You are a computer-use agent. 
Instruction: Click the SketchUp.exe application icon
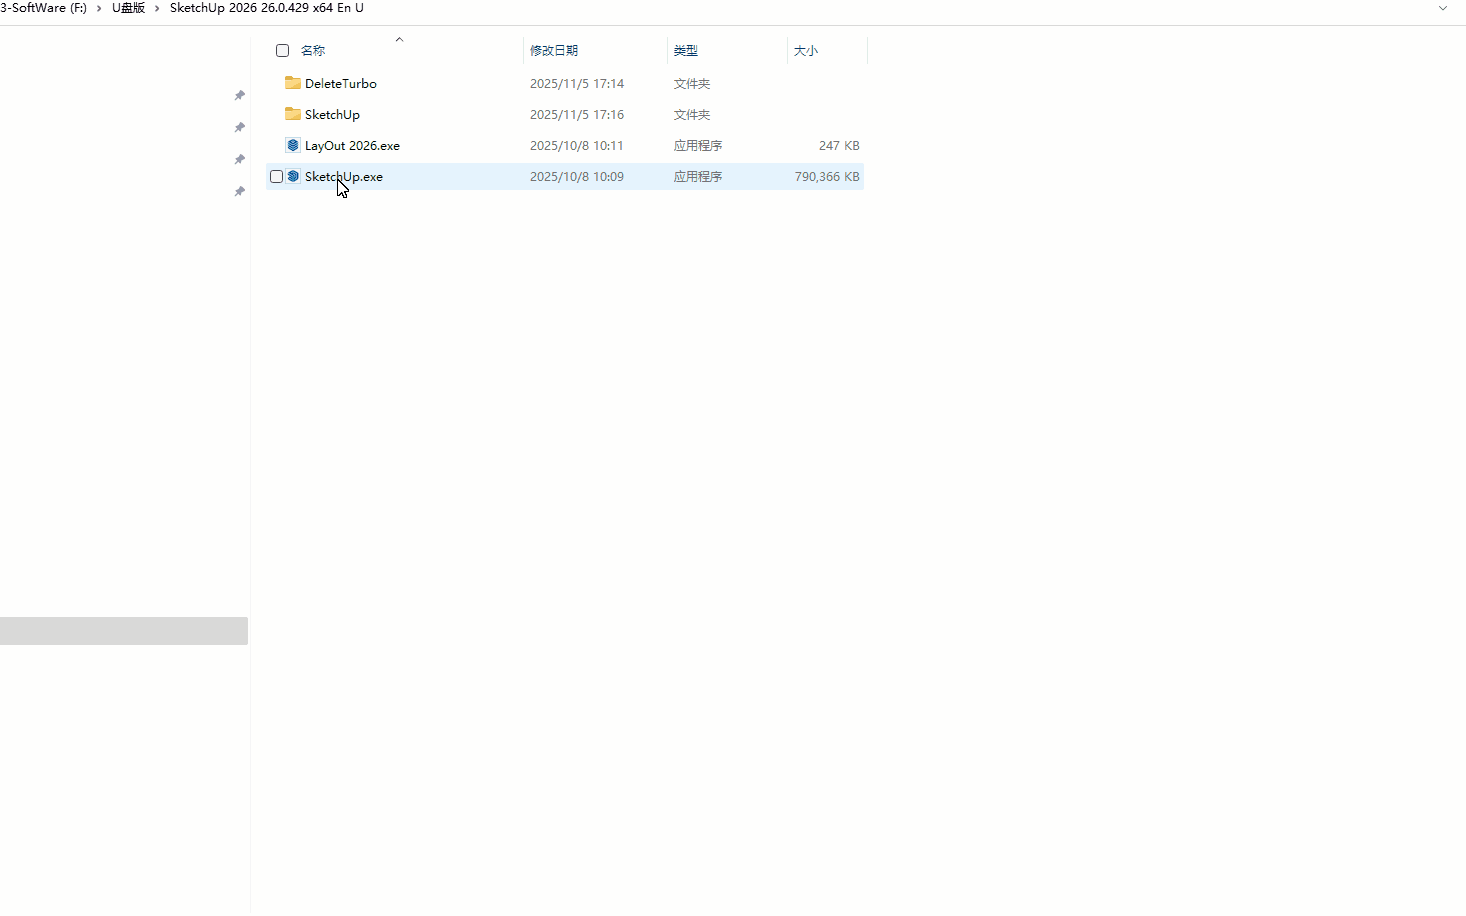[293, 176]
